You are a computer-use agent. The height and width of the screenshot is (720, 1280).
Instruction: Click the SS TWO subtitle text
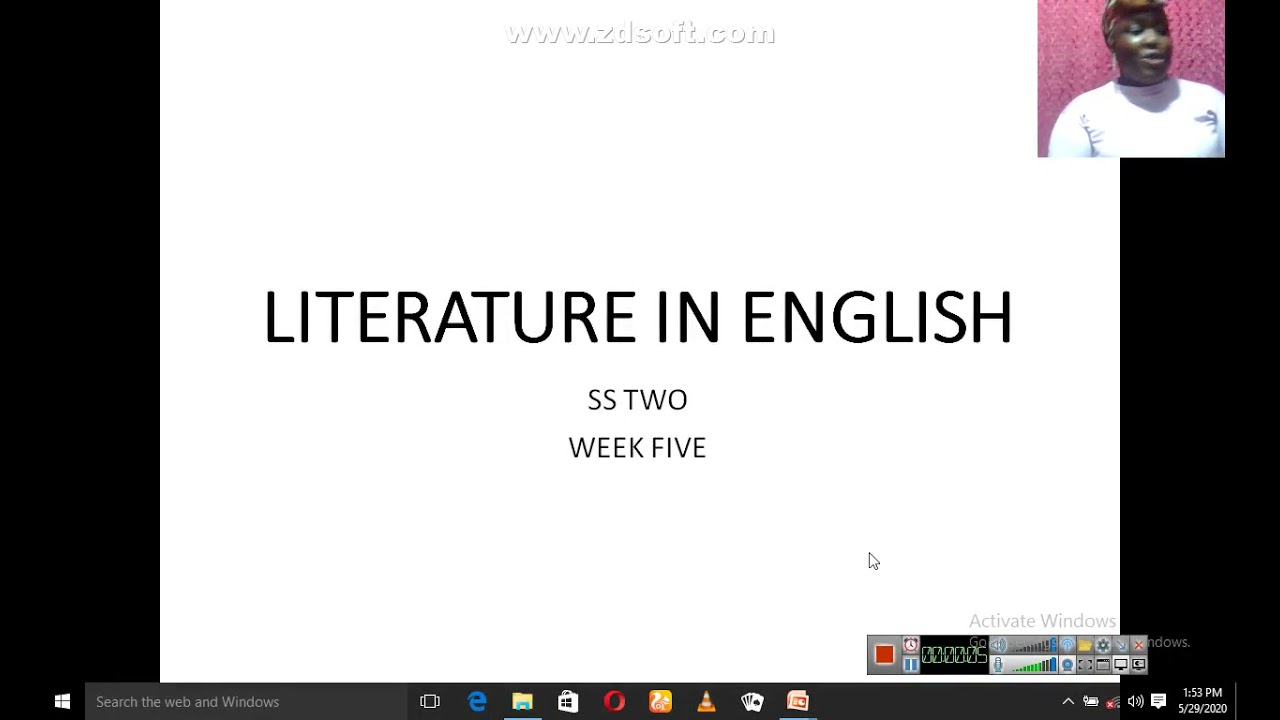[x=637, y=400]
